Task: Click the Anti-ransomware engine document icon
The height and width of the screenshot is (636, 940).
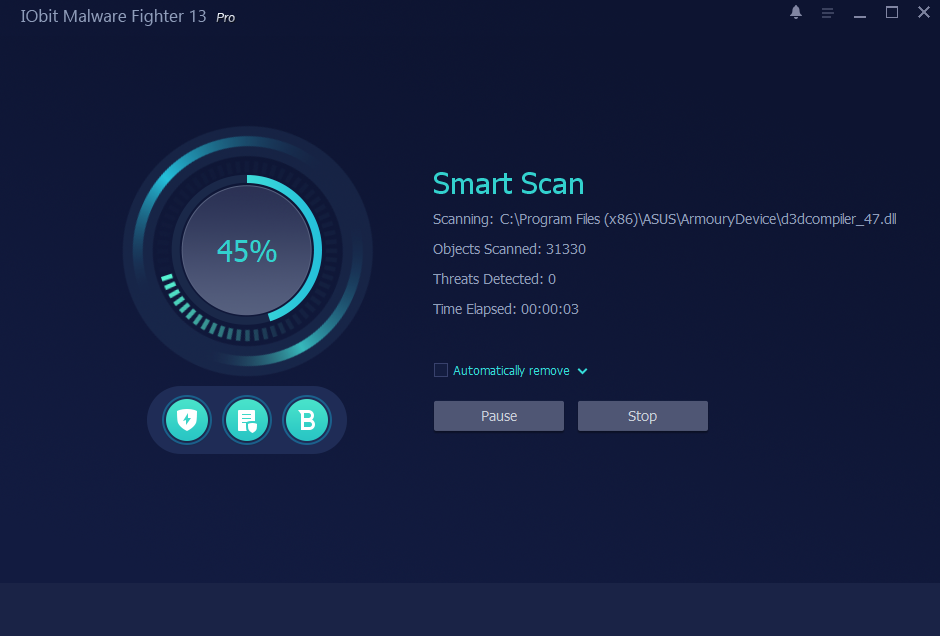Action: point(247,420)
